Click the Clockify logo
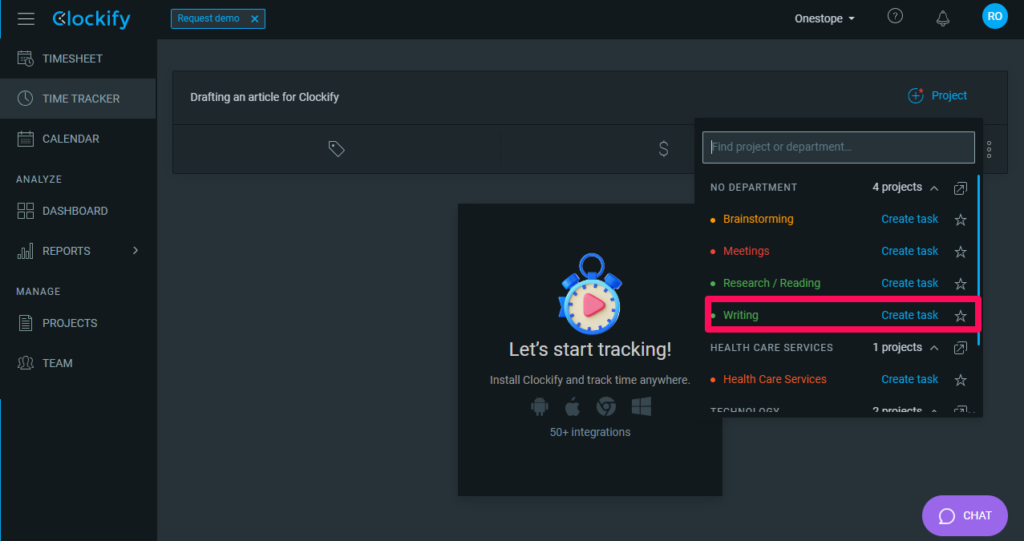Screen dimensions: 1024x541 click(91, 19)
